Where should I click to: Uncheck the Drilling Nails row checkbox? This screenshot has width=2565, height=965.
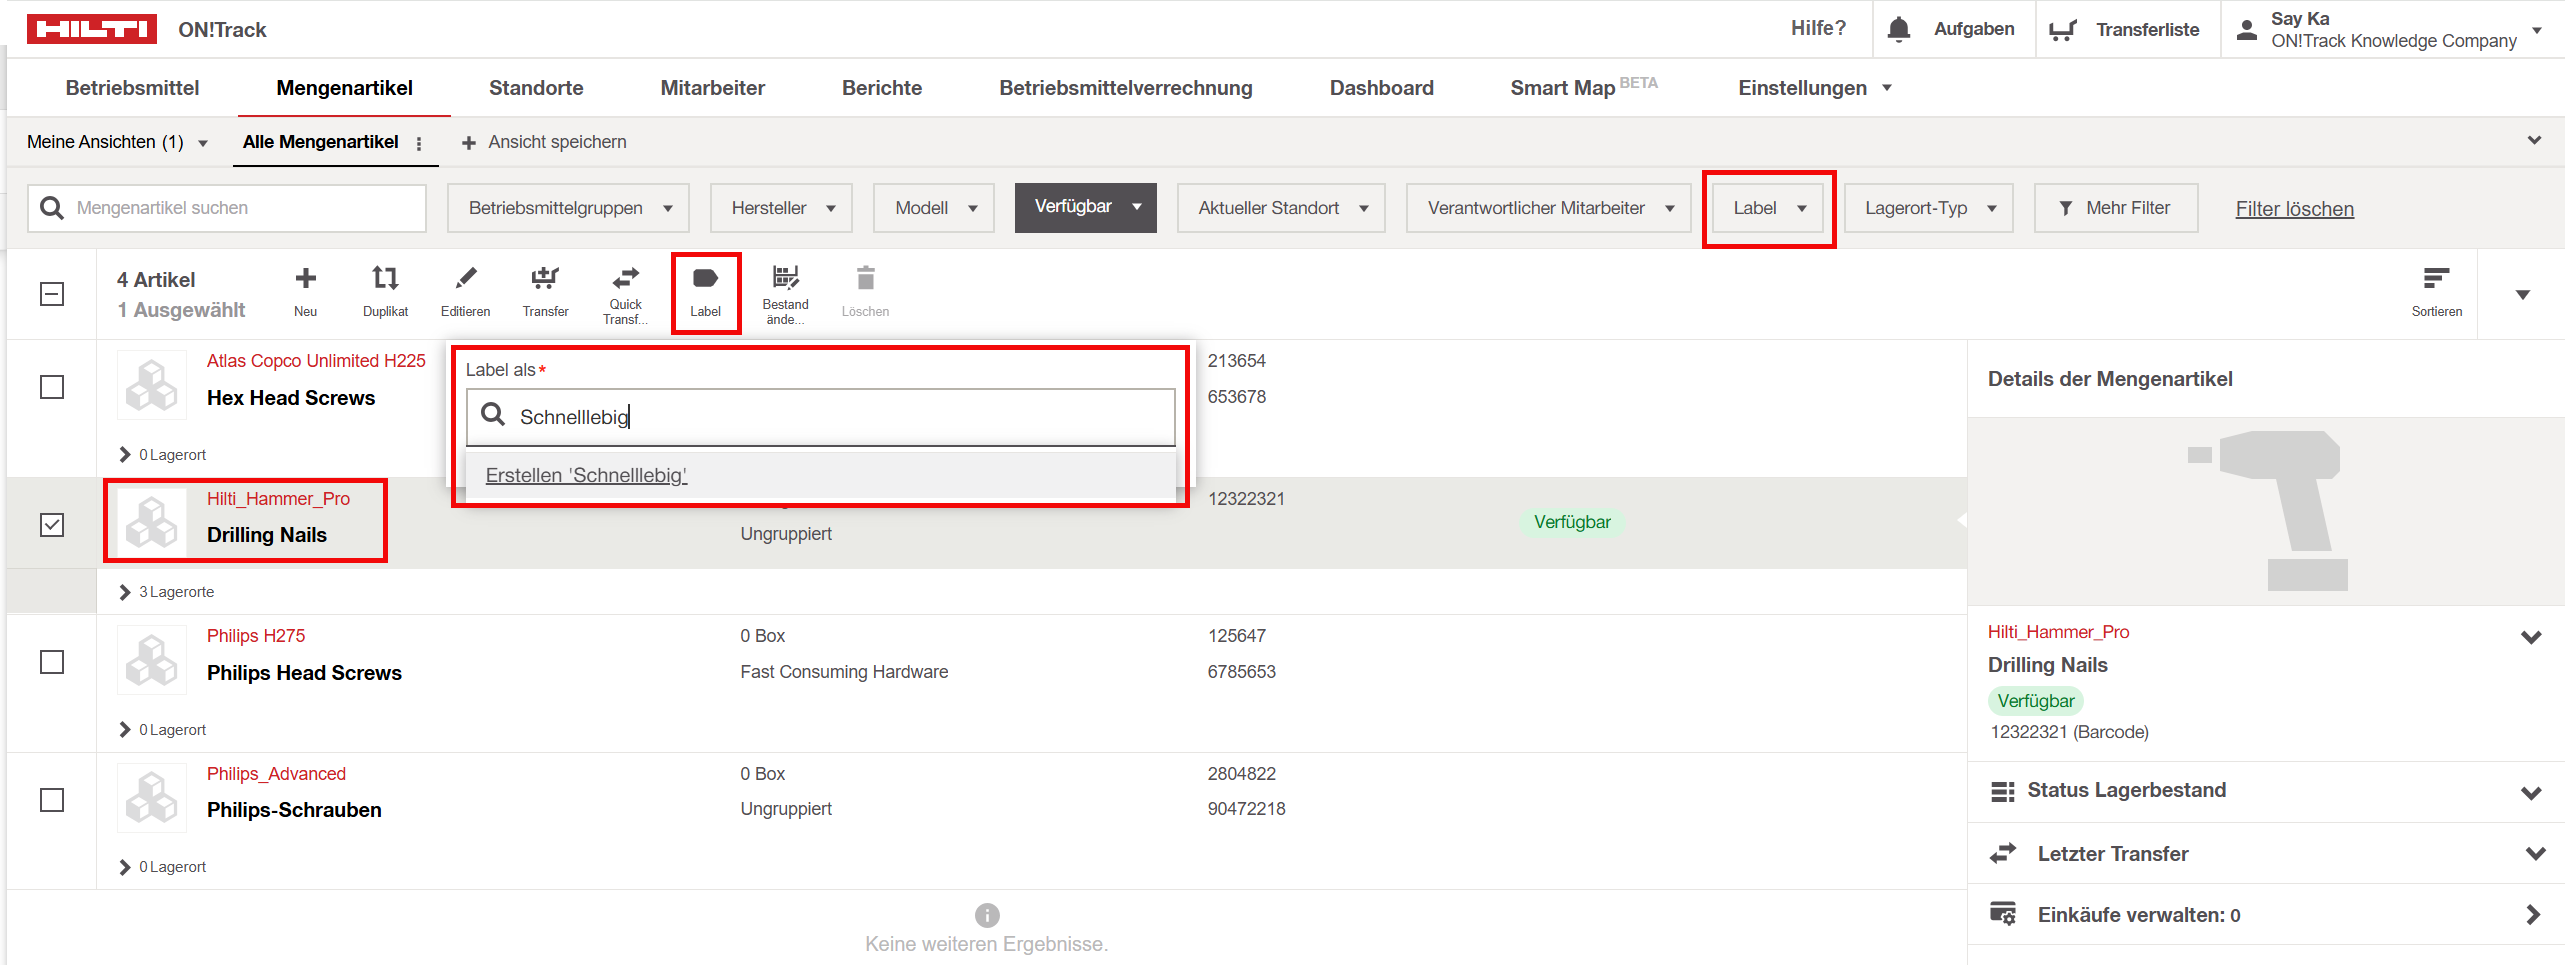pos(52,524)
